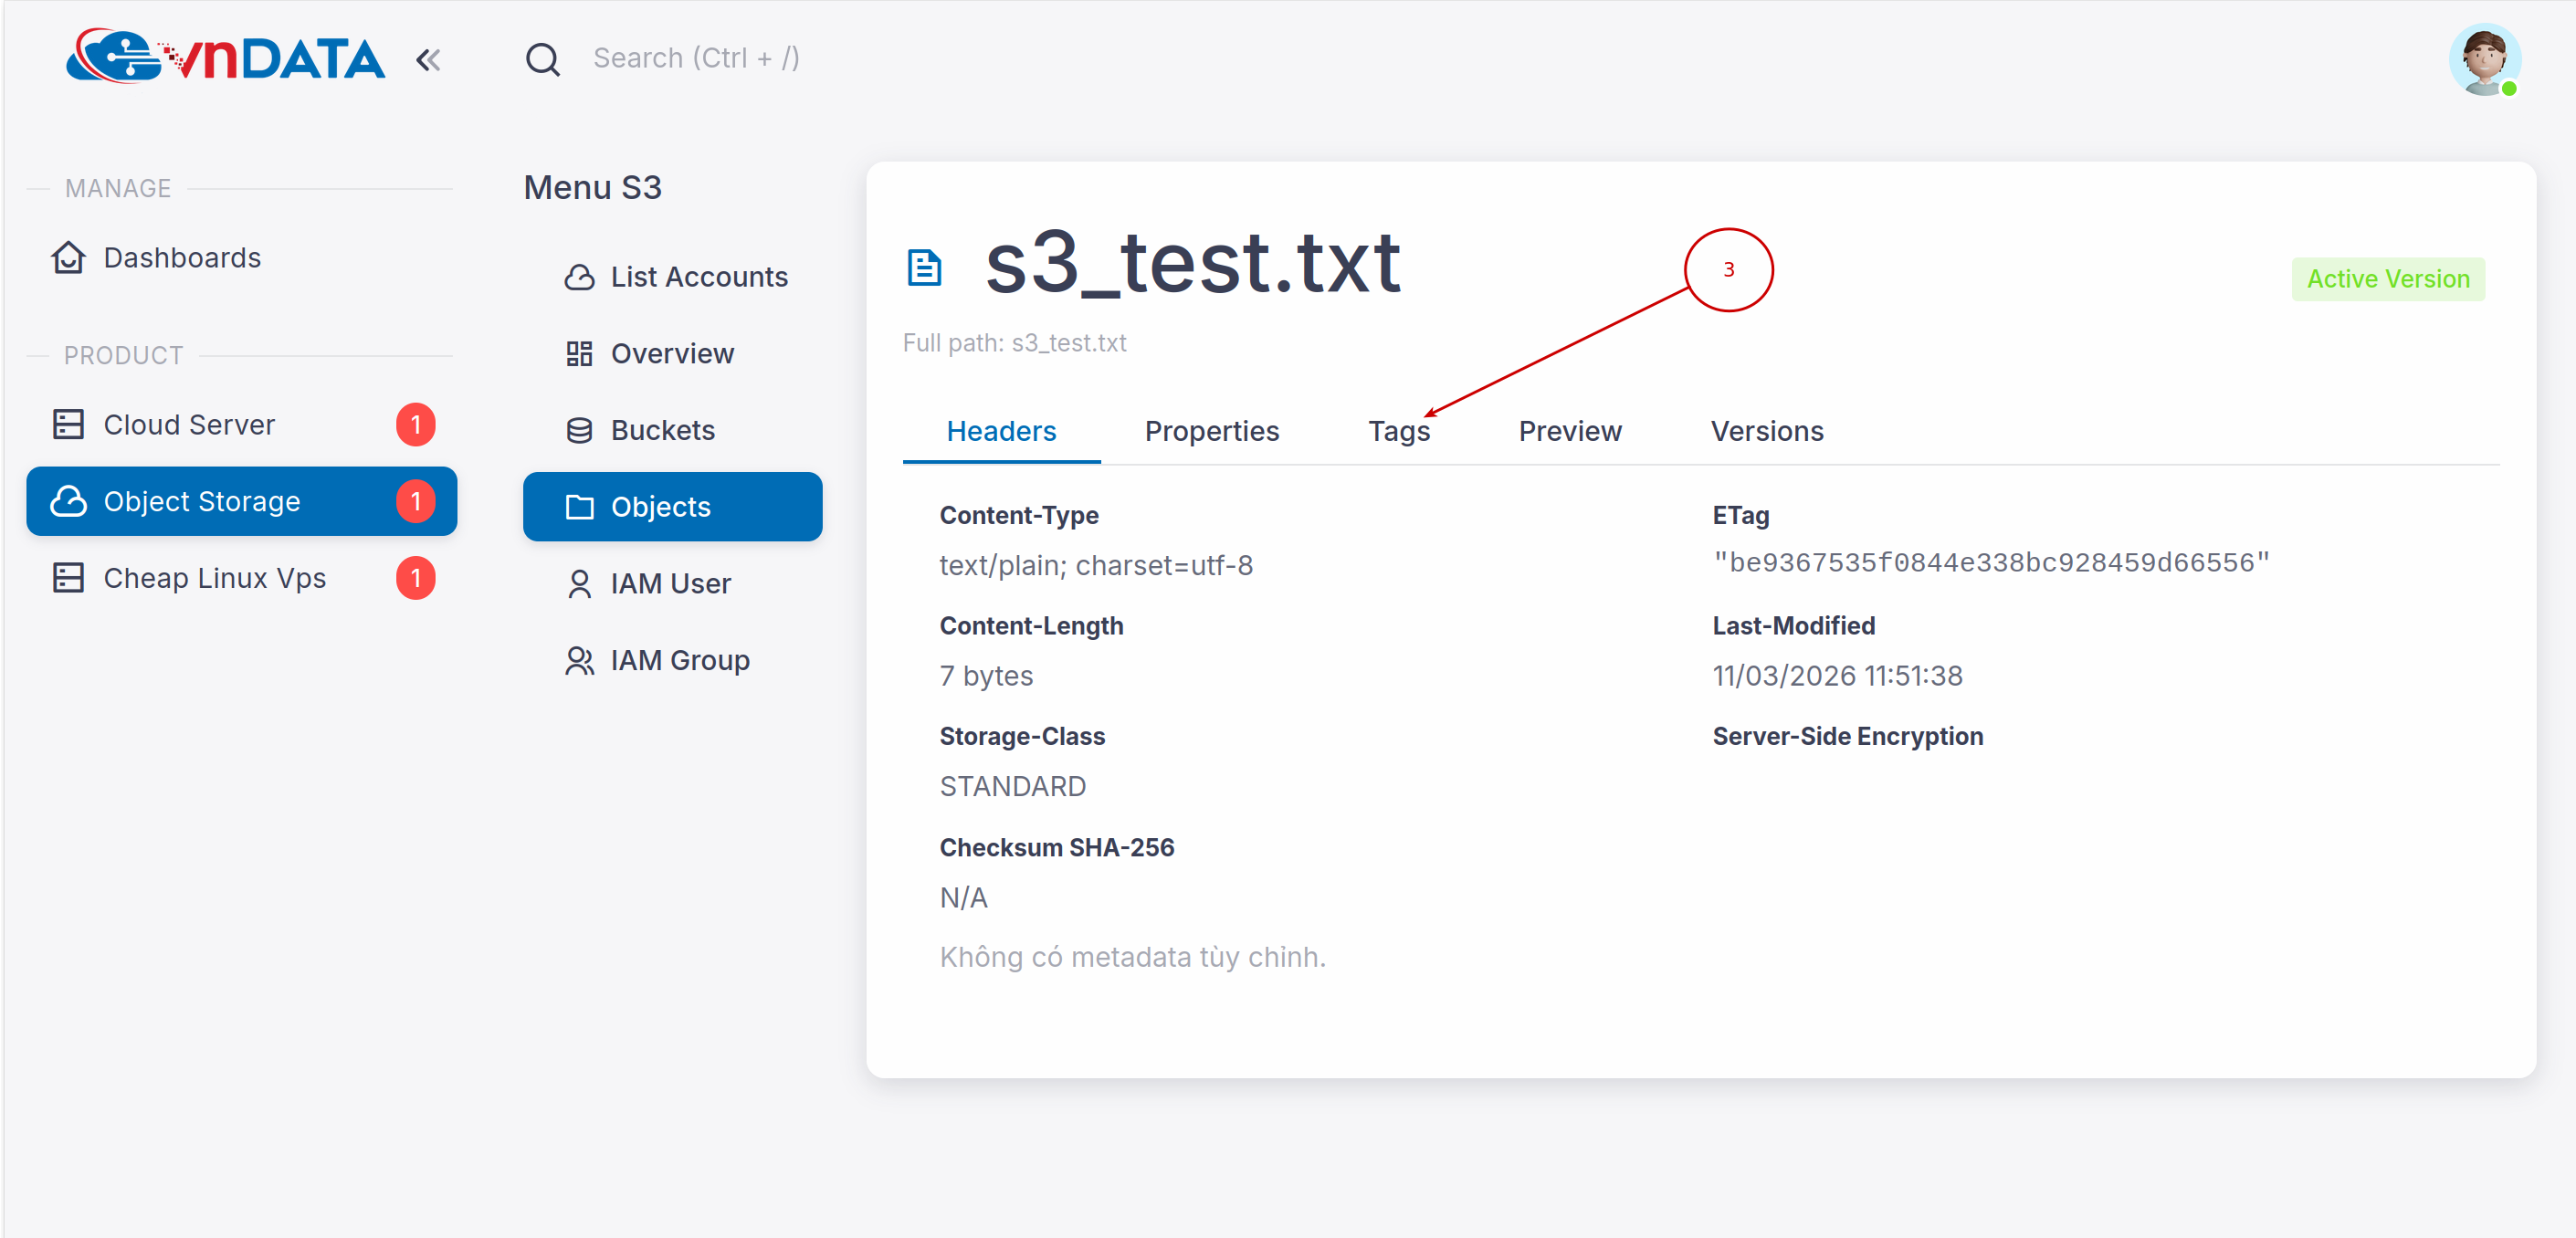Click the Active Version badge
2576x1238 pixels.
tap(2387, 279)
